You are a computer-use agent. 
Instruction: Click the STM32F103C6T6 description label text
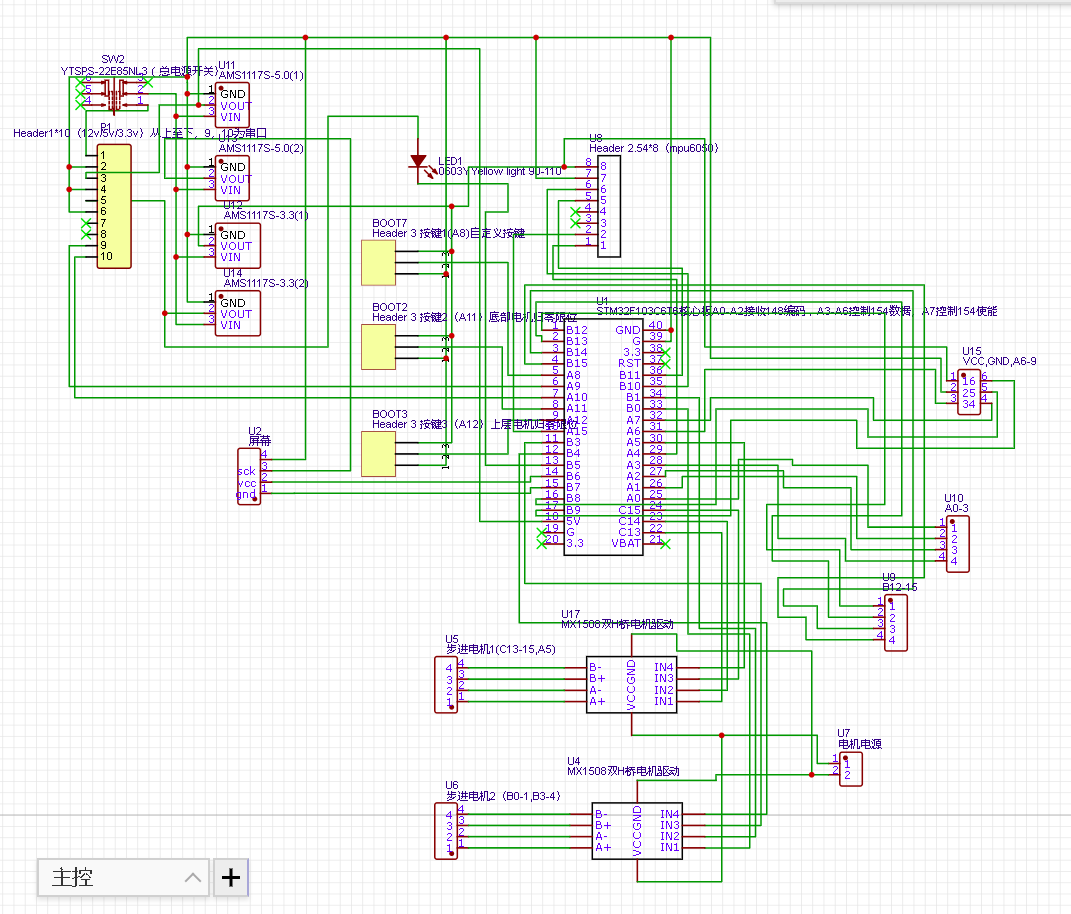coord(796,311)
